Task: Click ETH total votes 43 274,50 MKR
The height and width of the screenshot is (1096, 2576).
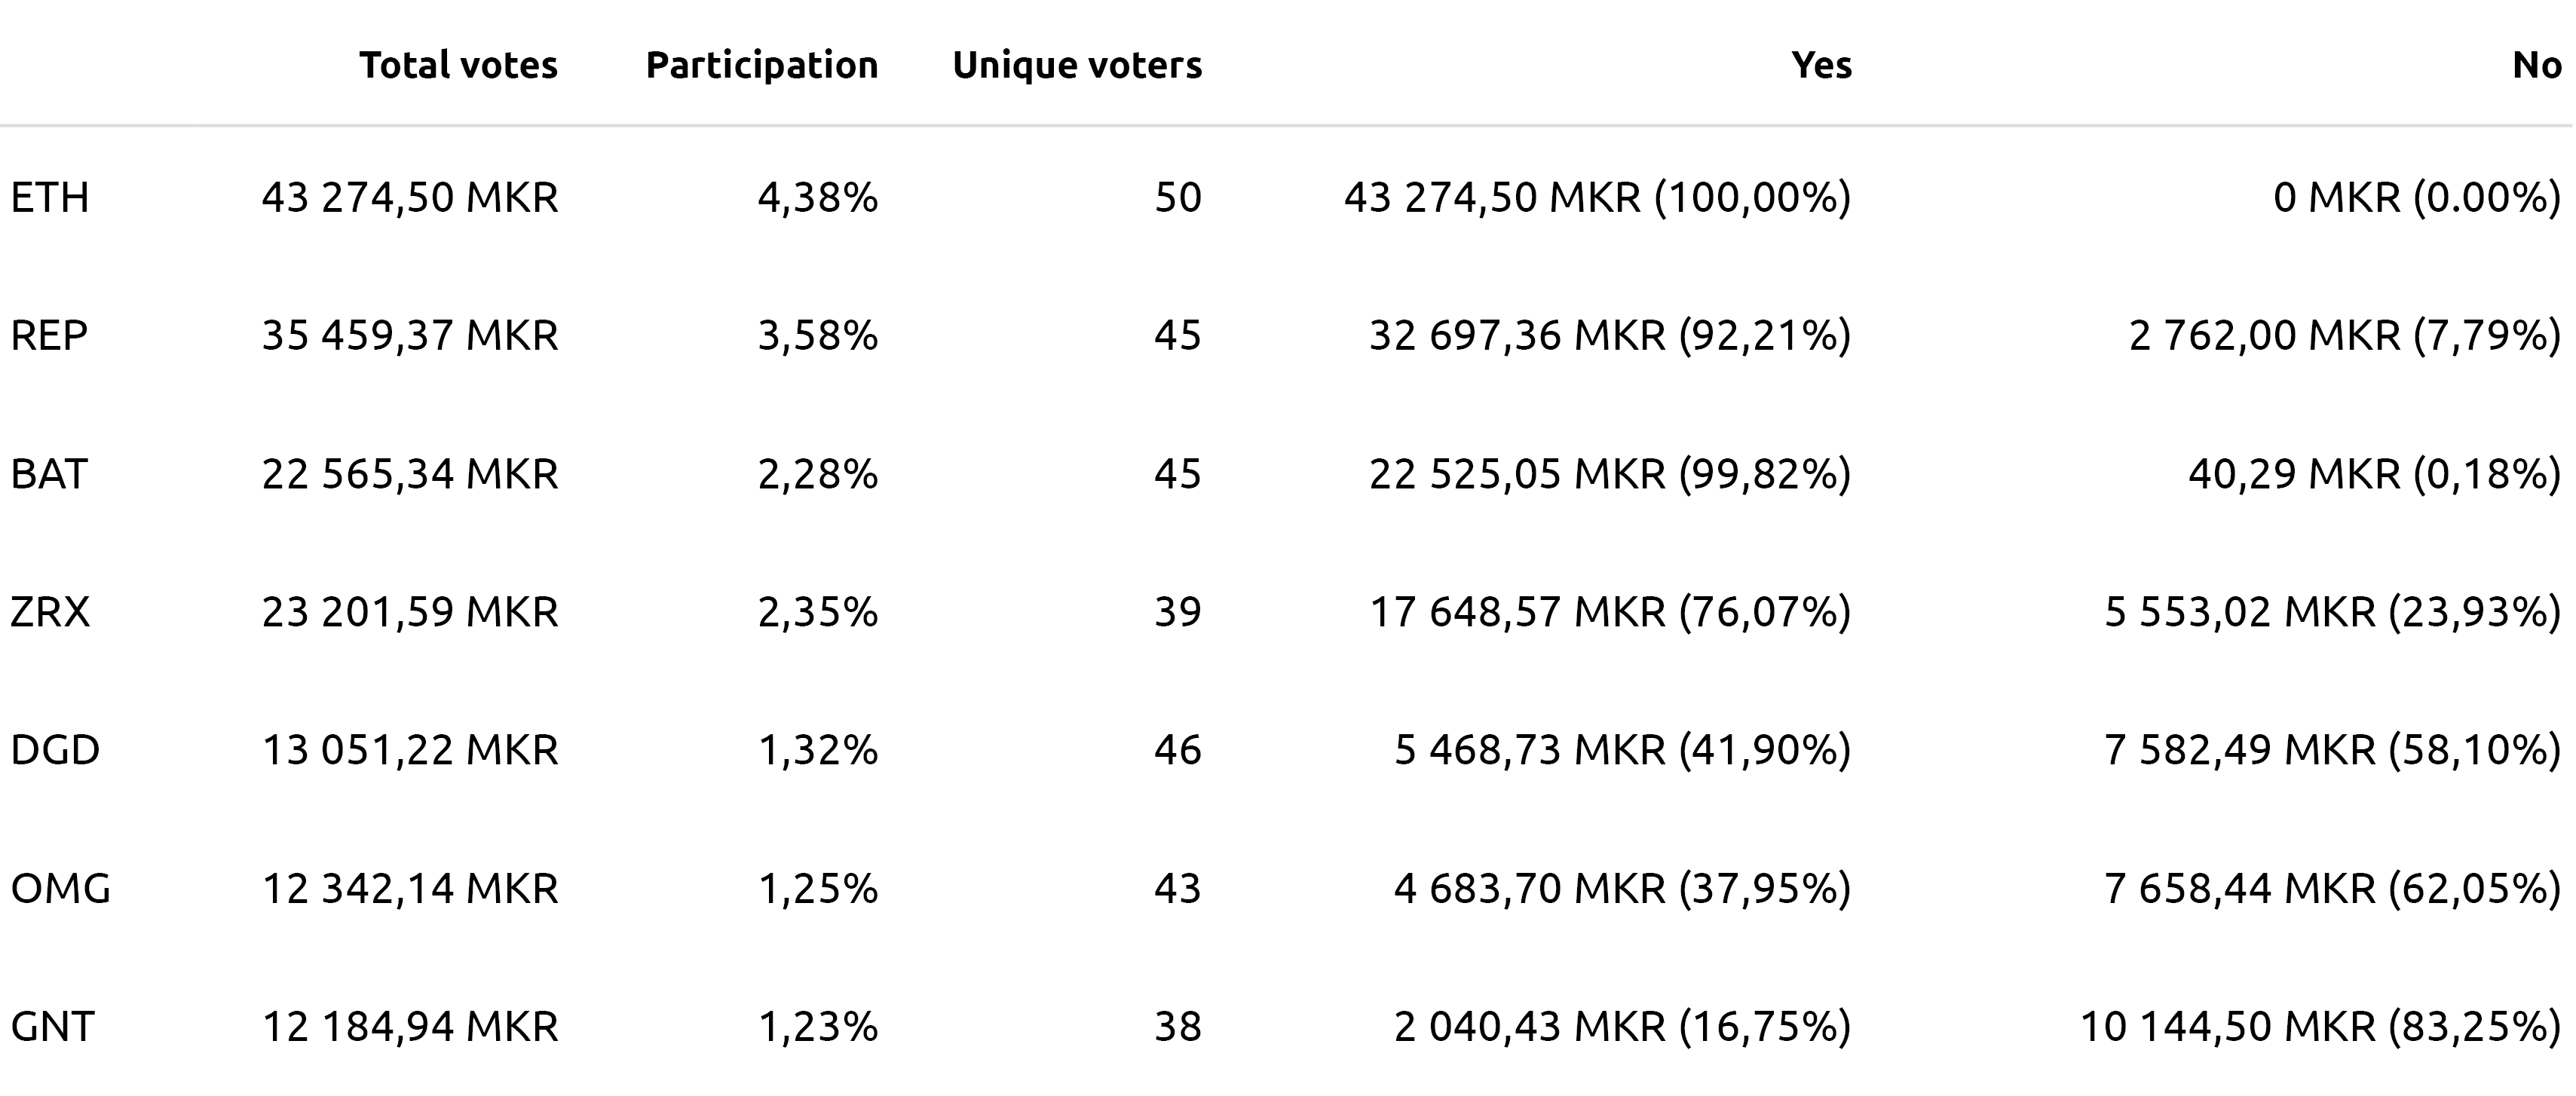Action: [410, 197]
